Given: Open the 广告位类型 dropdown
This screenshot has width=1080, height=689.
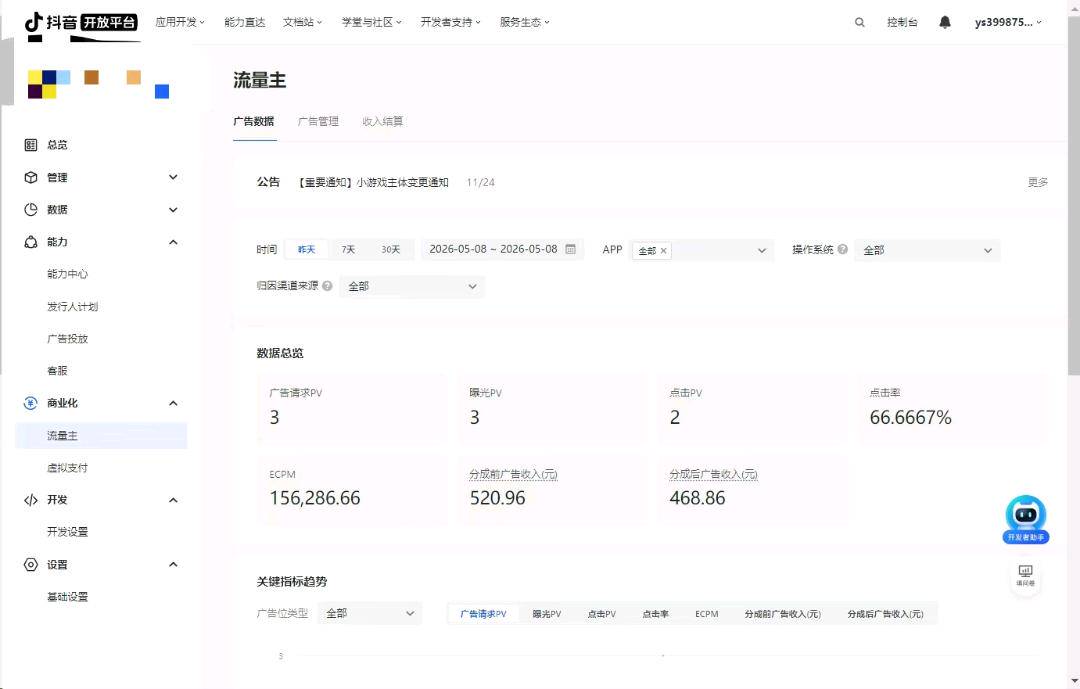Looking at the screenshot, I should [x=369, y=613].
